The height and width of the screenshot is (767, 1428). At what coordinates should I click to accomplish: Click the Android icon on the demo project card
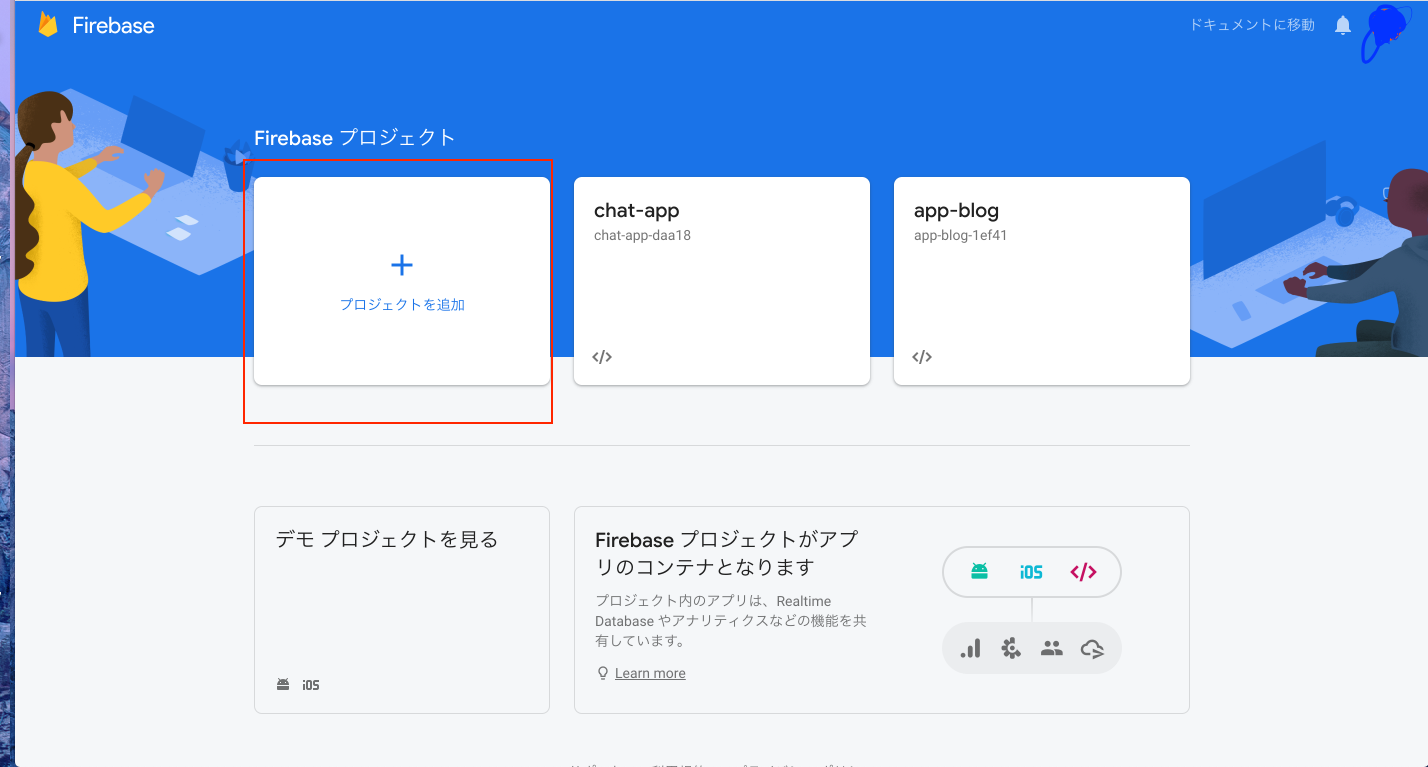tap(283, 684)
